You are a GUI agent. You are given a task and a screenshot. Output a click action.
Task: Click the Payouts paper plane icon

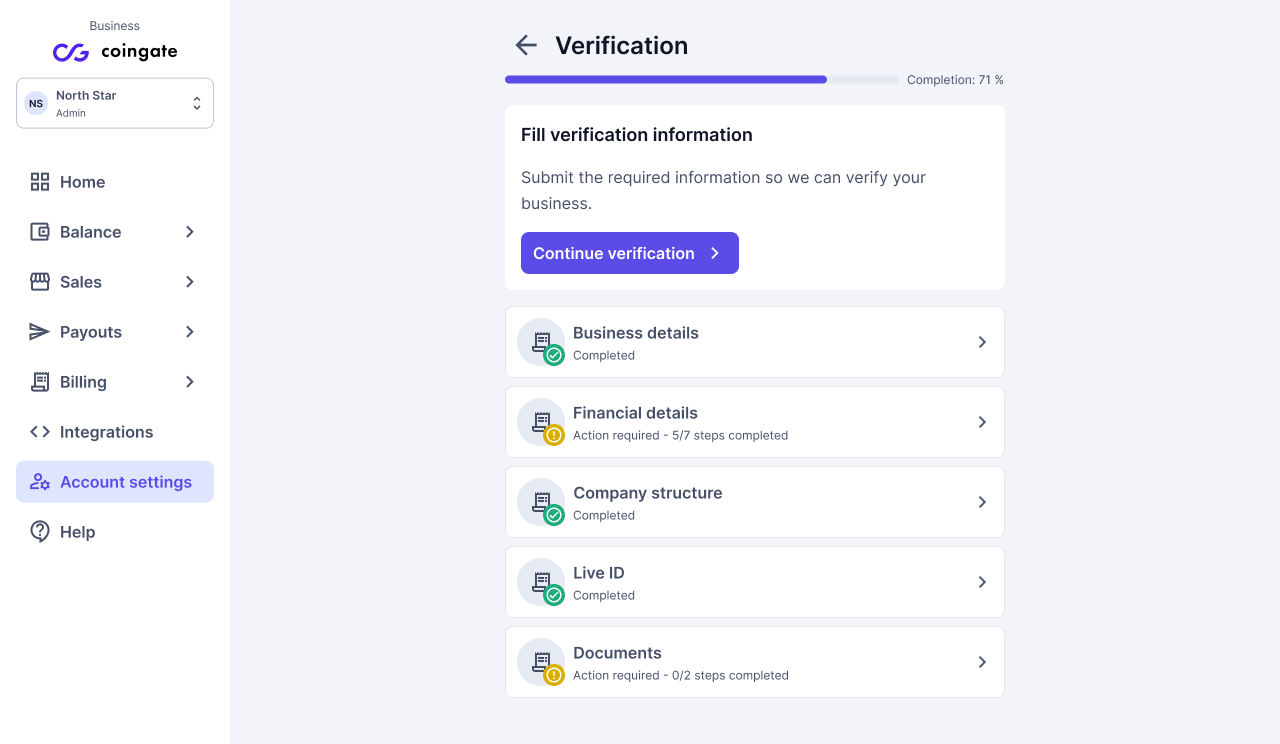pos(40,332)
